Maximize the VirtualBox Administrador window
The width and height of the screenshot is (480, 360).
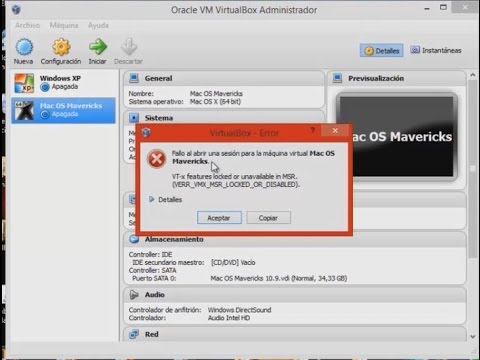pyautogui.click(x=443, y=7)
